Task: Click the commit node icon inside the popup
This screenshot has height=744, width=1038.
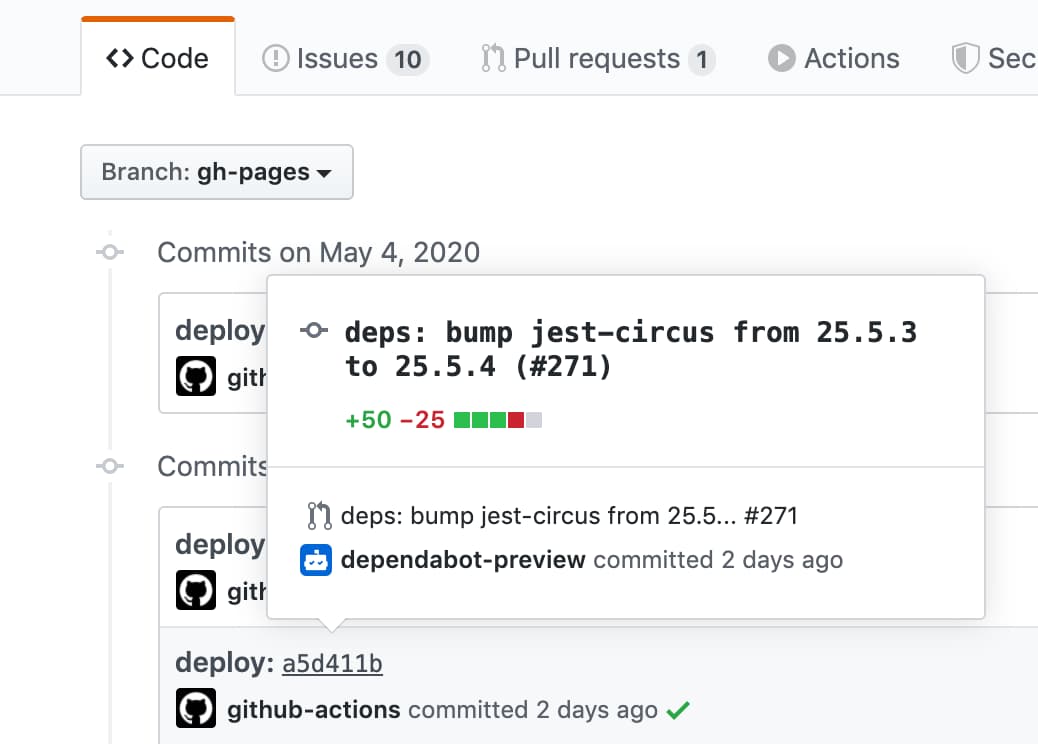Action: pos(313,330)
